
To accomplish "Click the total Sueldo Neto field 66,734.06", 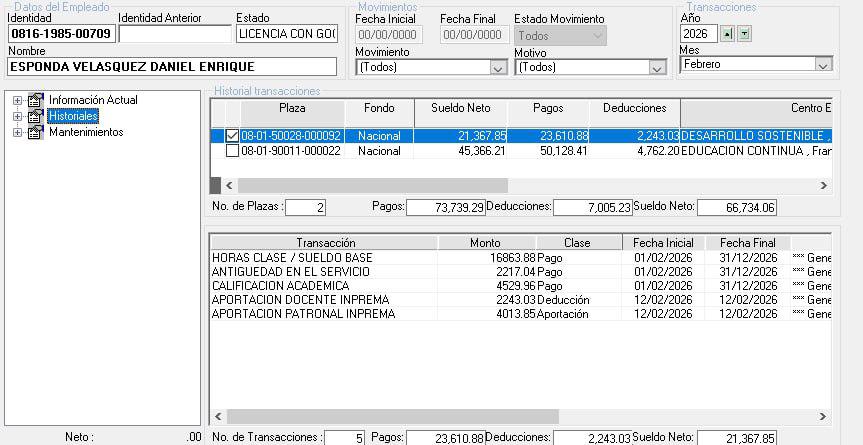I will point(737,207).
